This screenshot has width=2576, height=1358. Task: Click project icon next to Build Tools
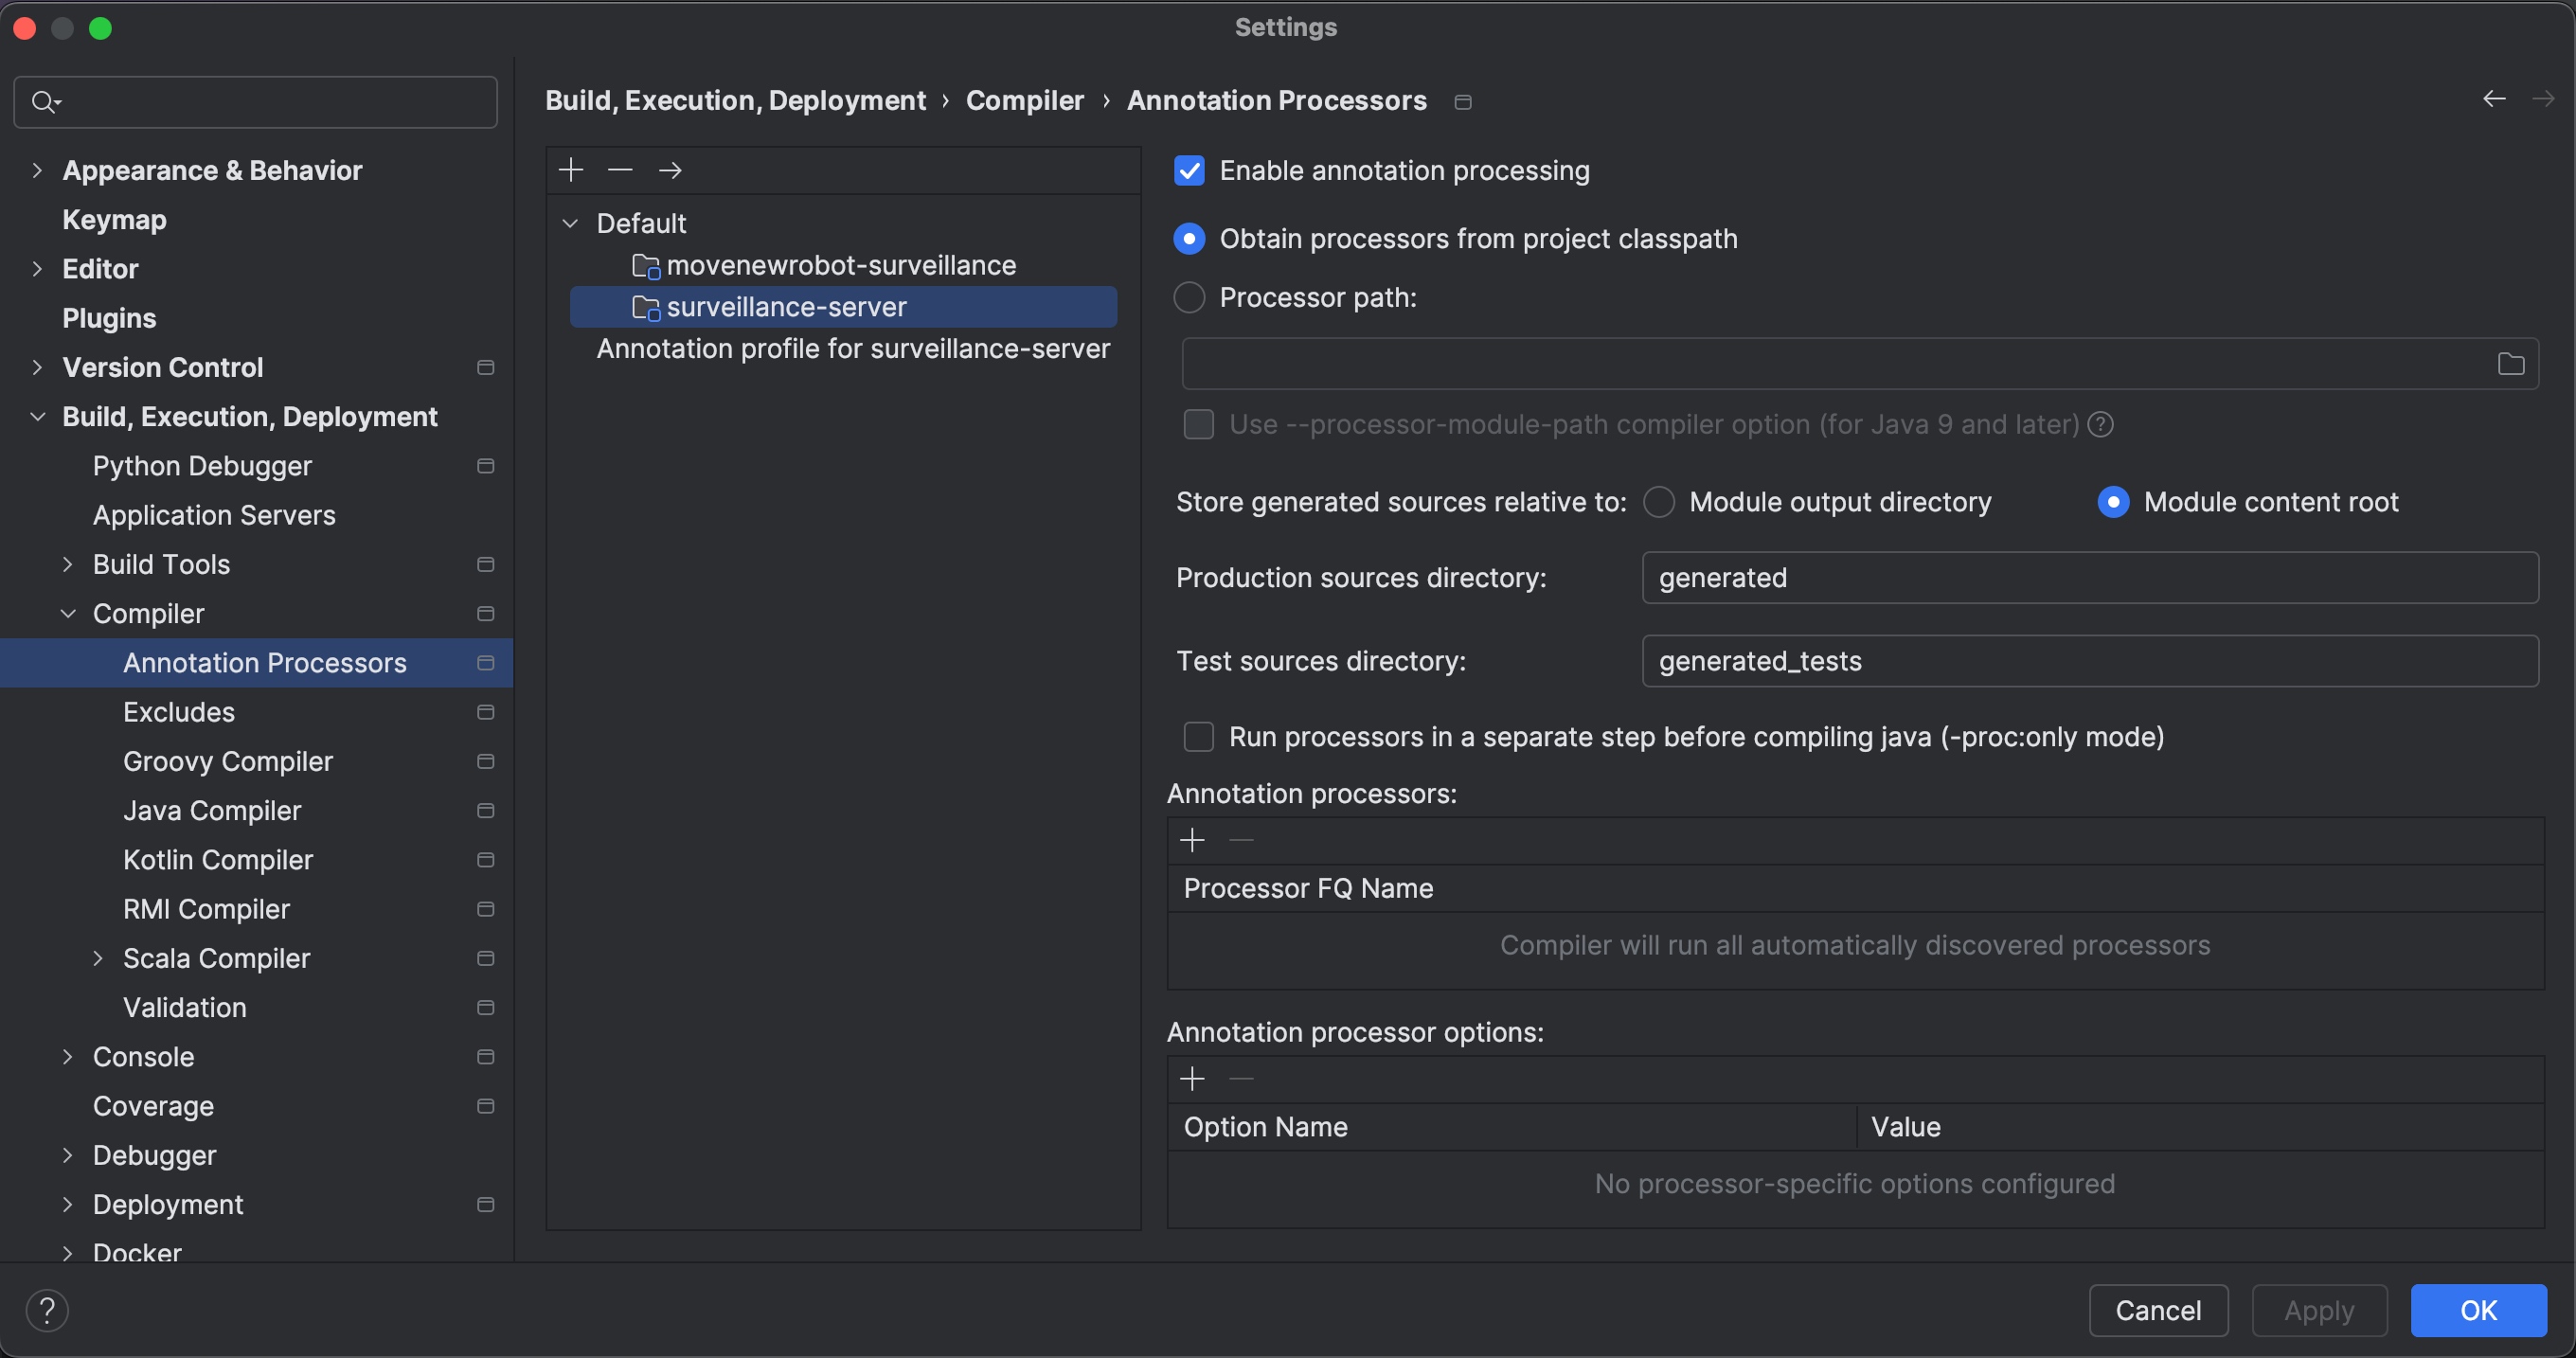(486, 565)
